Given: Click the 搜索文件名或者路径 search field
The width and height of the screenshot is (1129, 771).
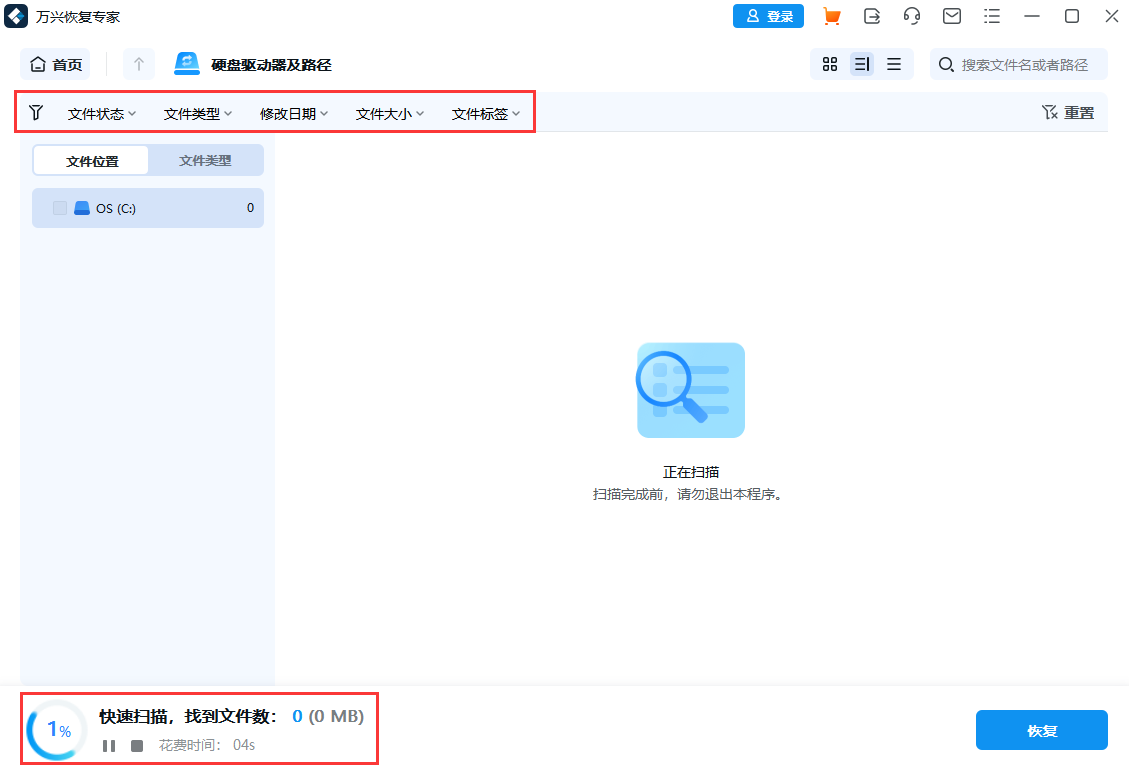Looking at the screenshot, I should pyautogui.click(x=1024, y=64).
